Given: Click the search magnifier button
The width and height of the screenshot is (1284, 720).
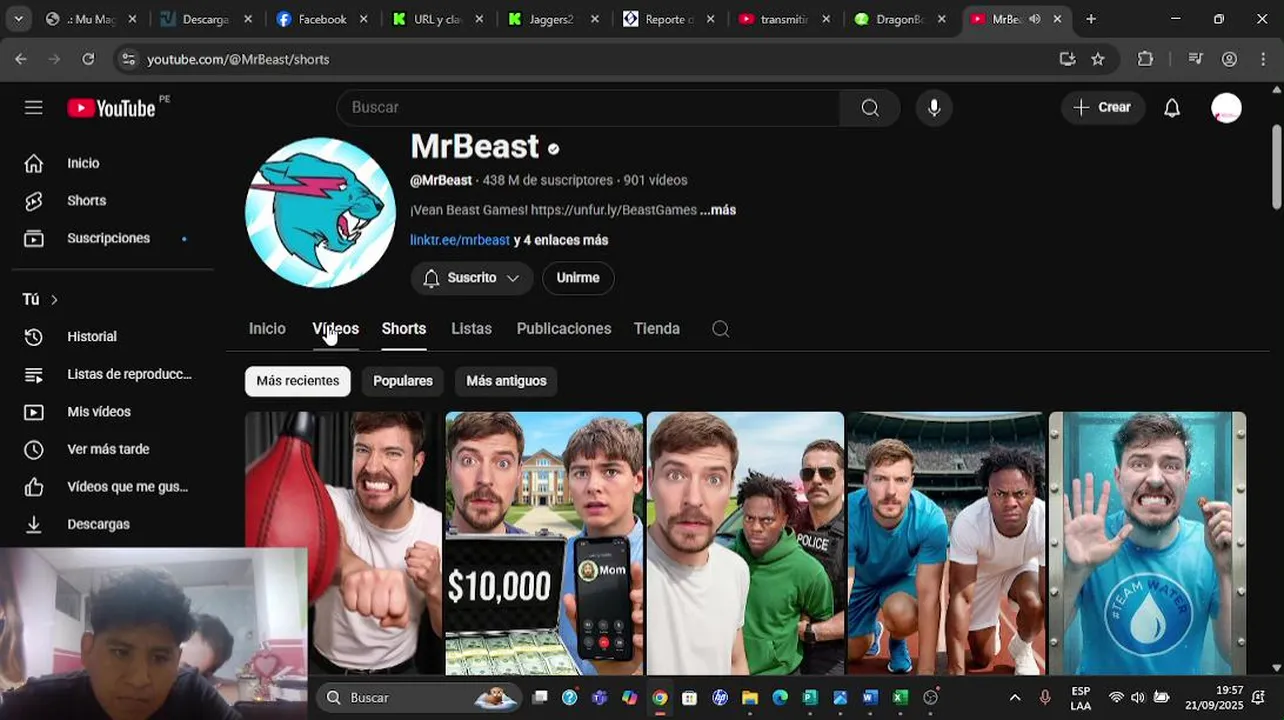Looking at the screenshot, I should pyautogui.click(x=870, y=107).
